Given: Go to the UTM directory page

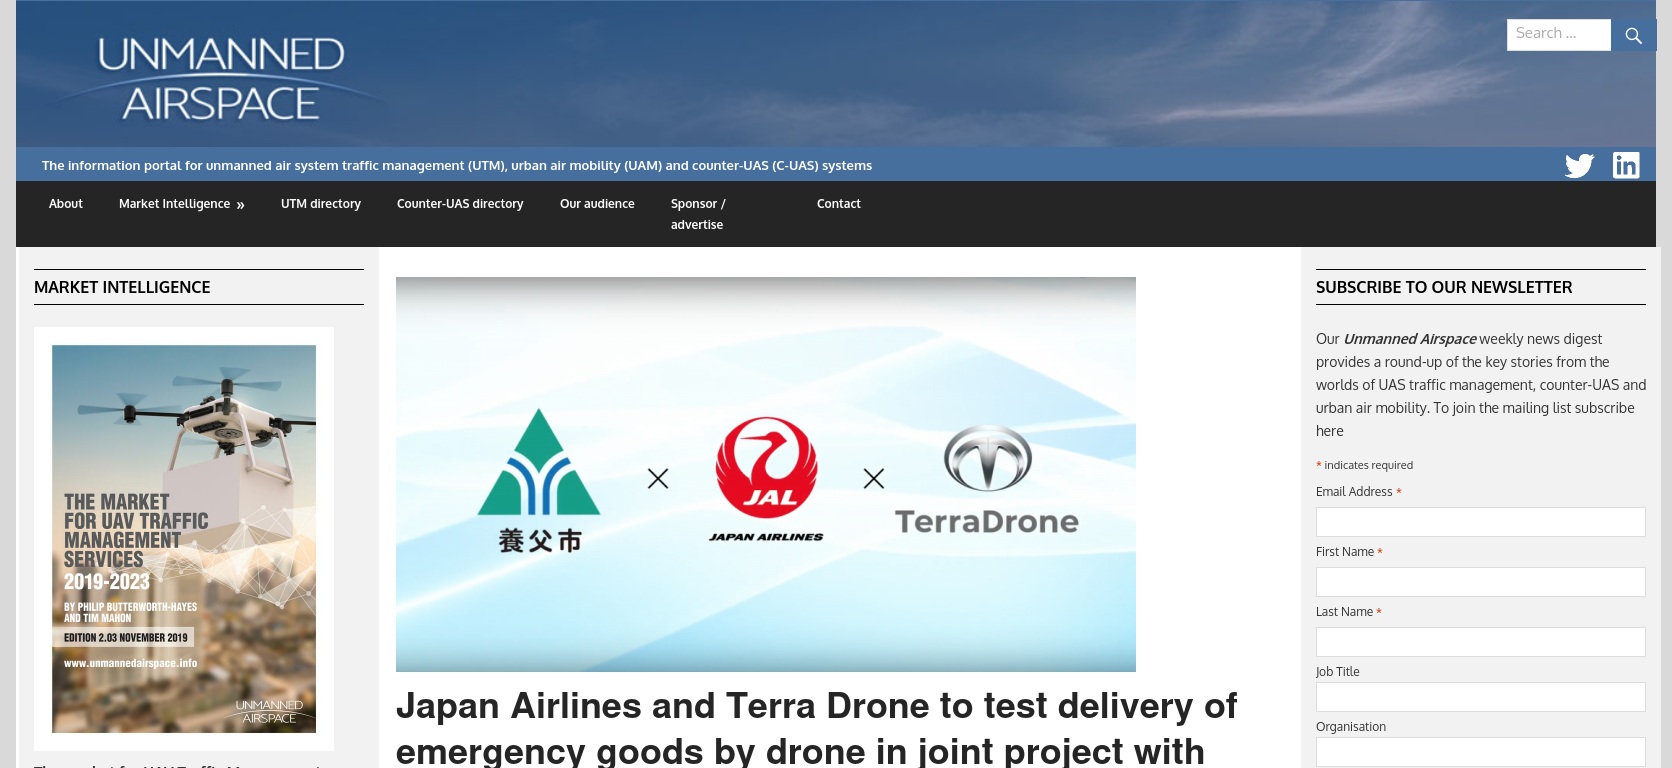Looking at the screenshot, I should click(321, 204).
